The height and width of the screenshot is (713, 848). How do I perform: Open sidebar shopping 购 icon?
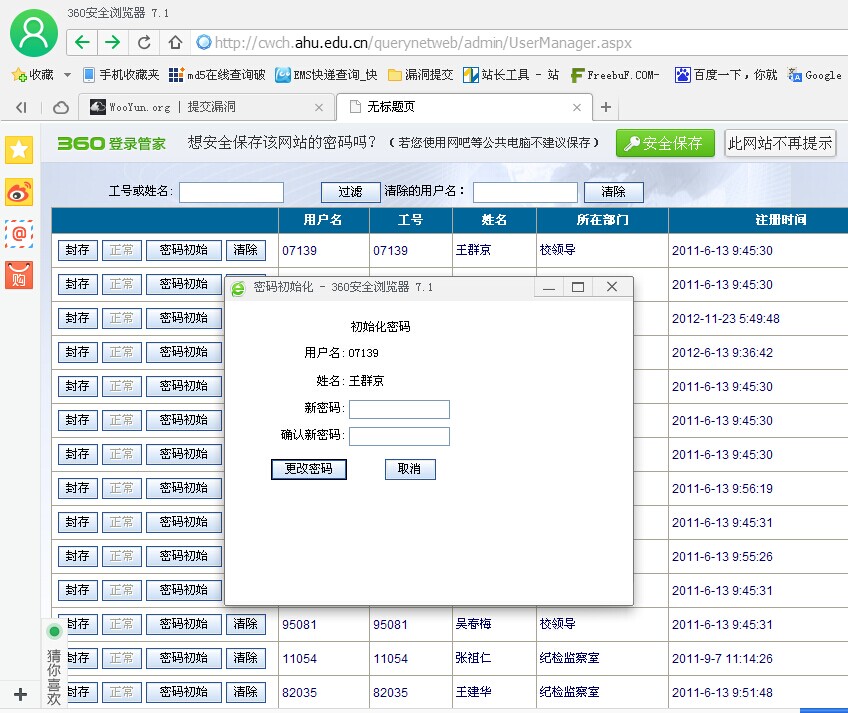click(x=19, y=275)
